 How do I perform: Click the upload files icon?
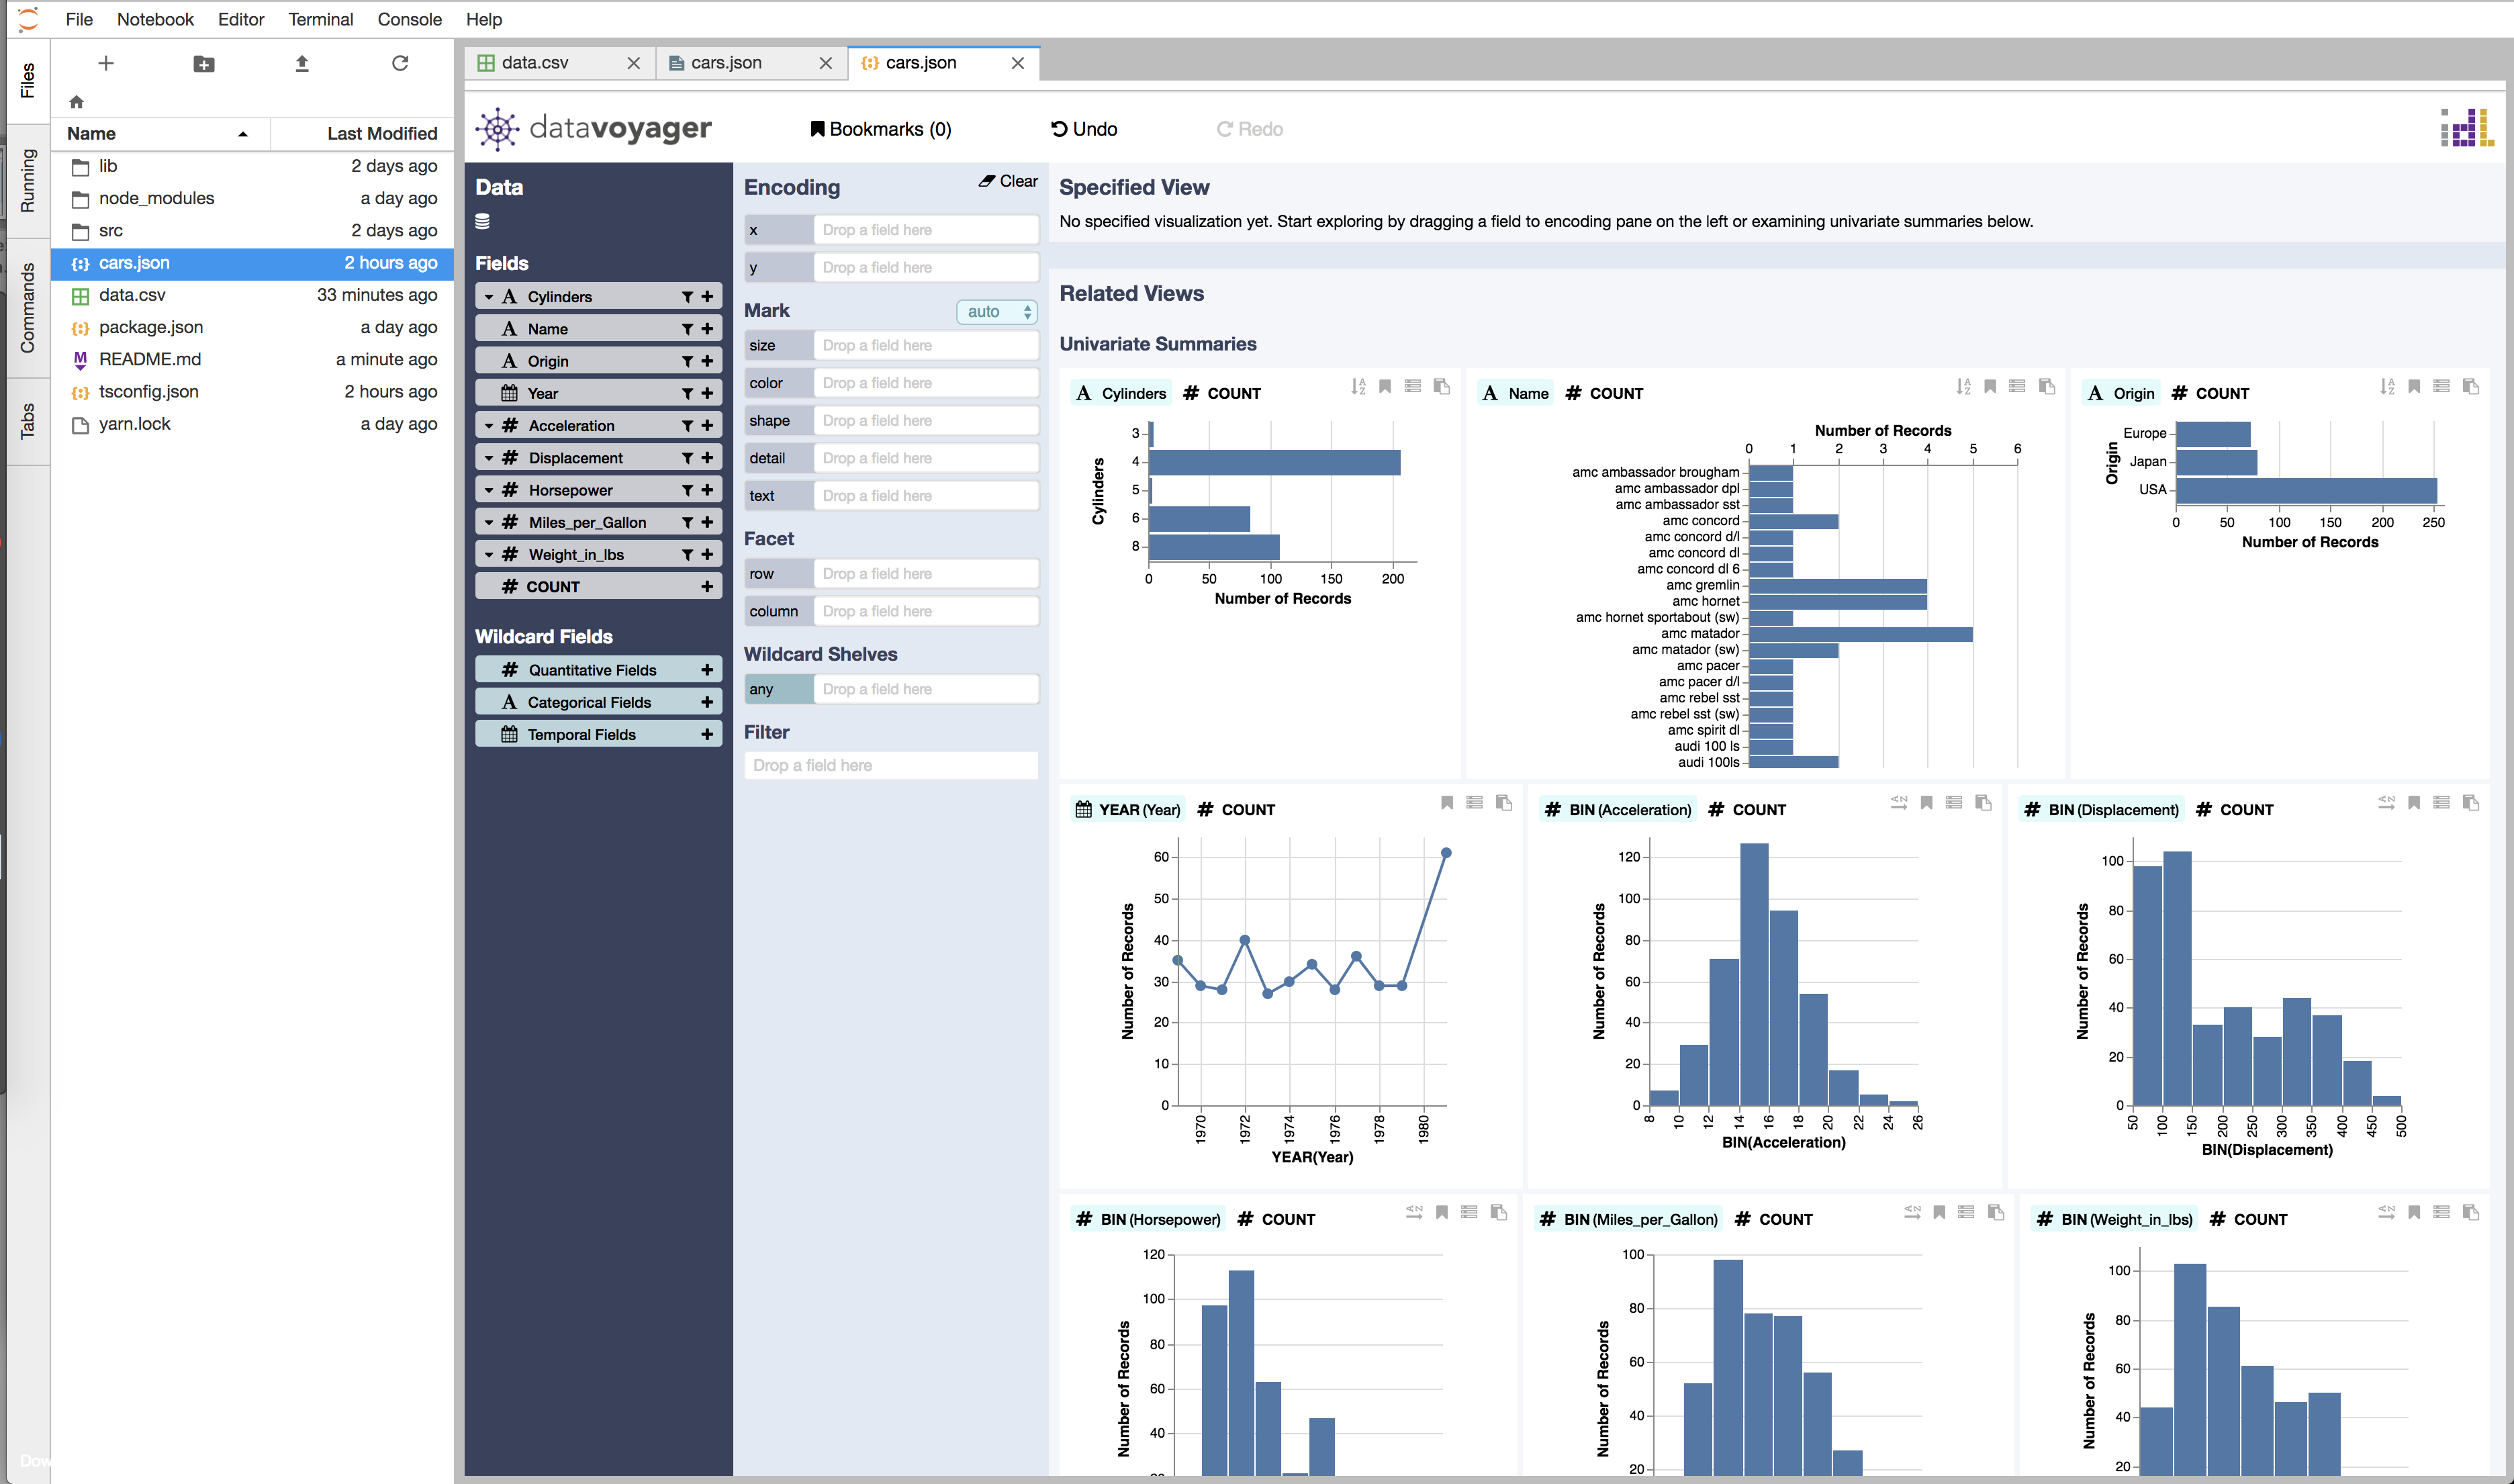click(302, 64)
